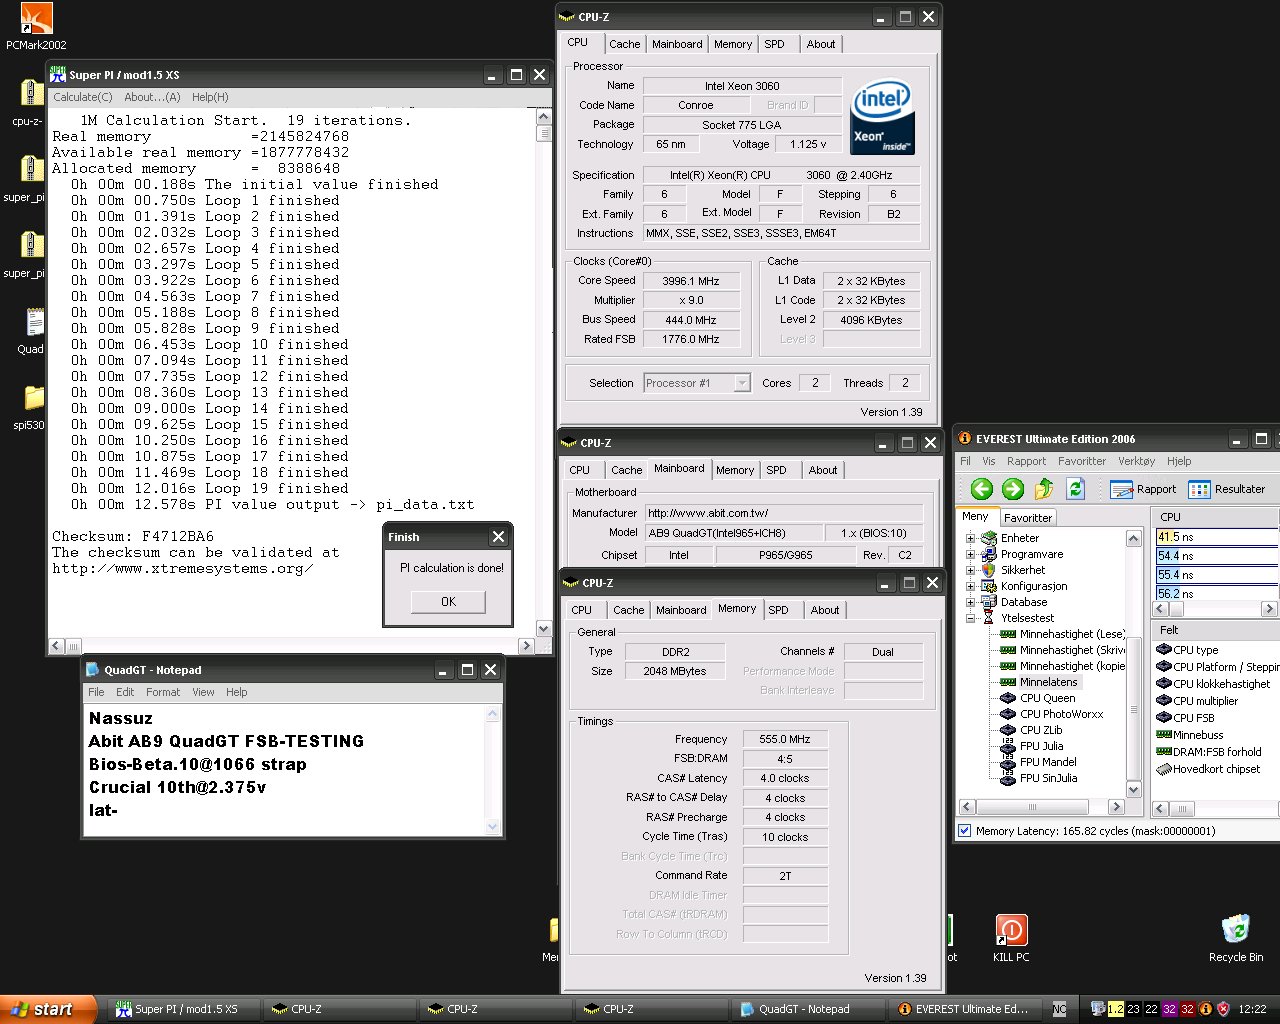Click Super PI horizontal scrollbar right arrow
Viewport: 1280px width, 1024px height.
coord(527,646)
